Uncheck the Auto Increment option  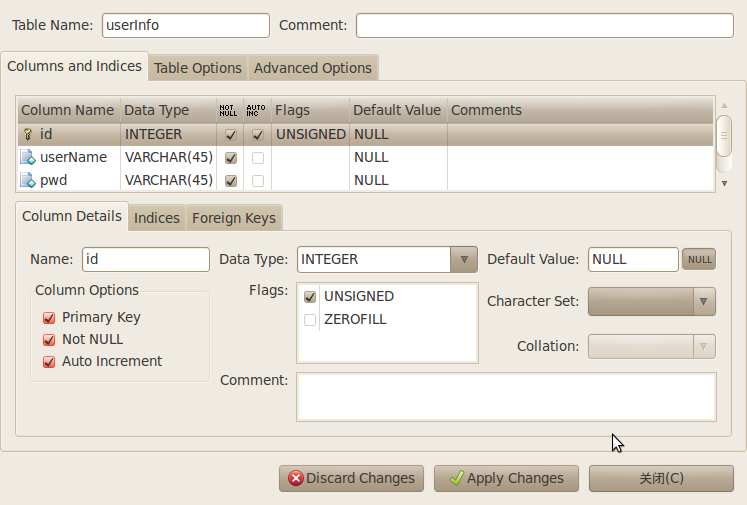(49, 361)
